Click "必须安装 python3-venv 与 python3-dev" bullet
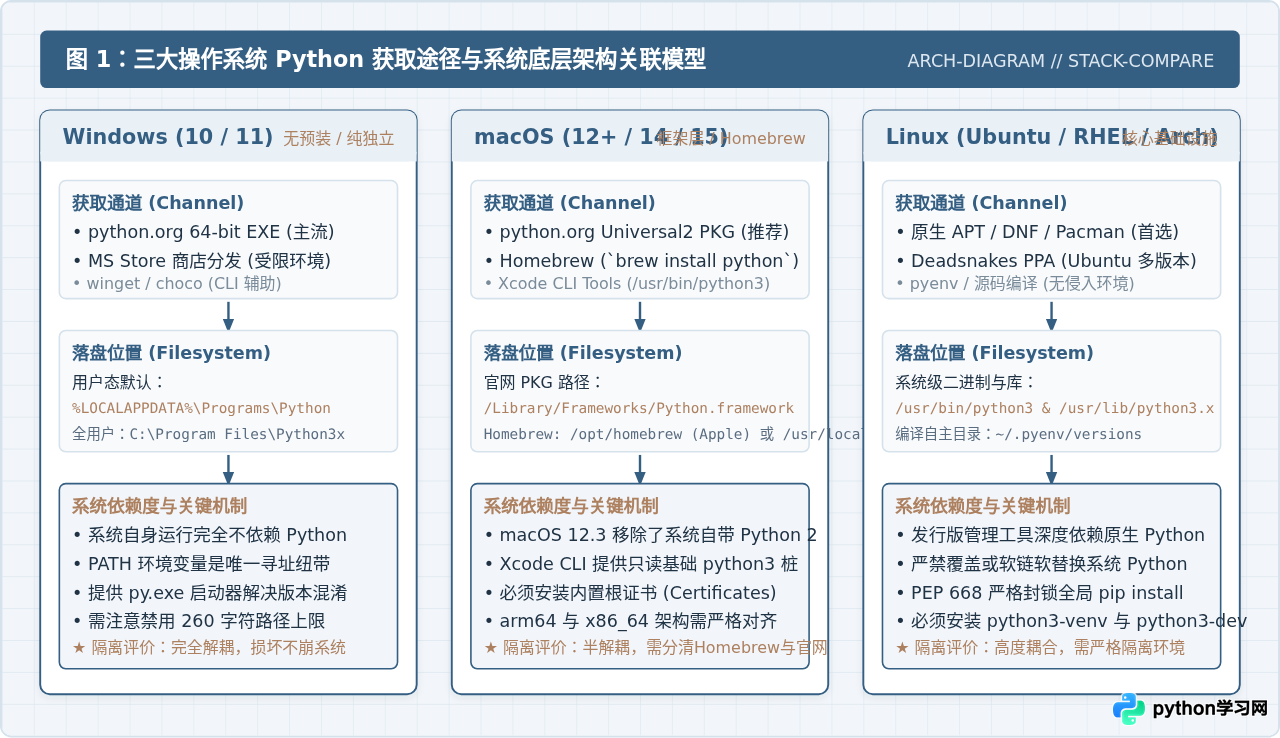The height and width of the screenshot is (738, 1280). (x=1071, y=622)
